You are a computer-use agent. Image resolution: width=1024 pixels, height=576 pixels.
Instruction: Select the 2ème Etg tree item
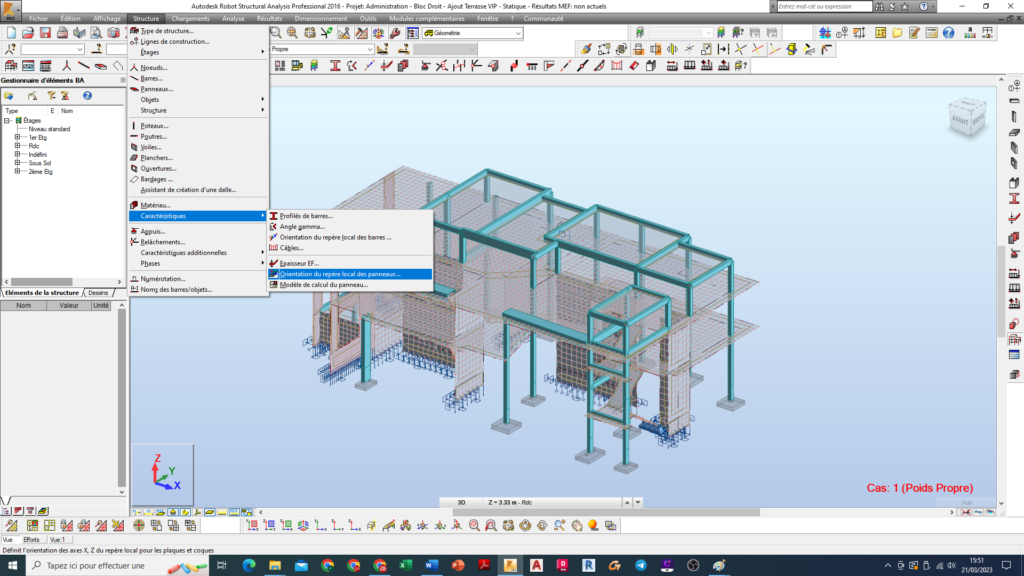click(x=45, y=171)
